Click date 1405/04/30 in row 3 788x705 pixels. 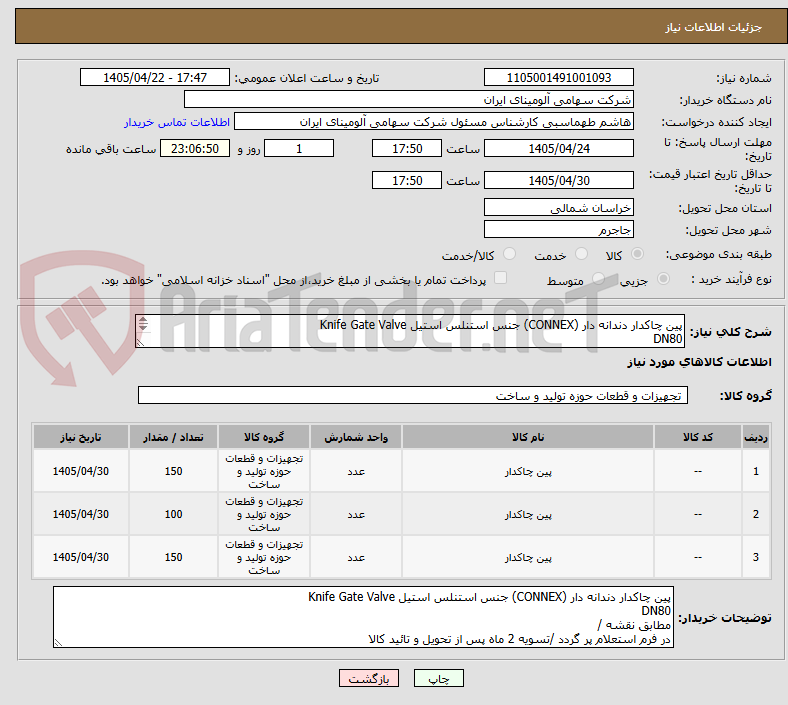tap(81, 557)
